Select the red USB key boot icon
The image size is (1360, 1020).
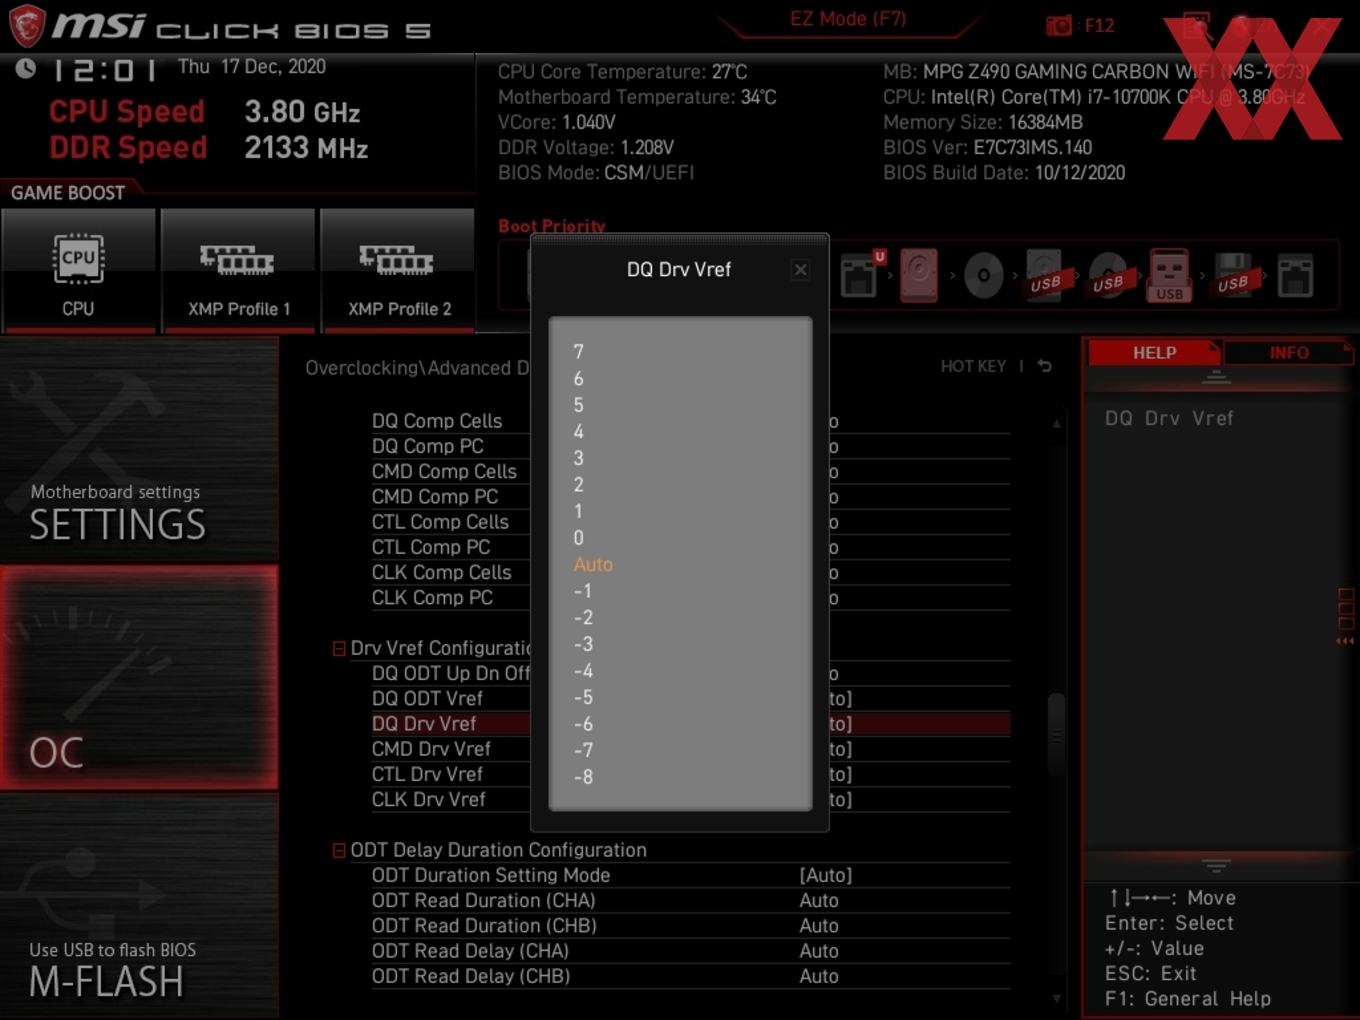click(x=1169, y=276)
